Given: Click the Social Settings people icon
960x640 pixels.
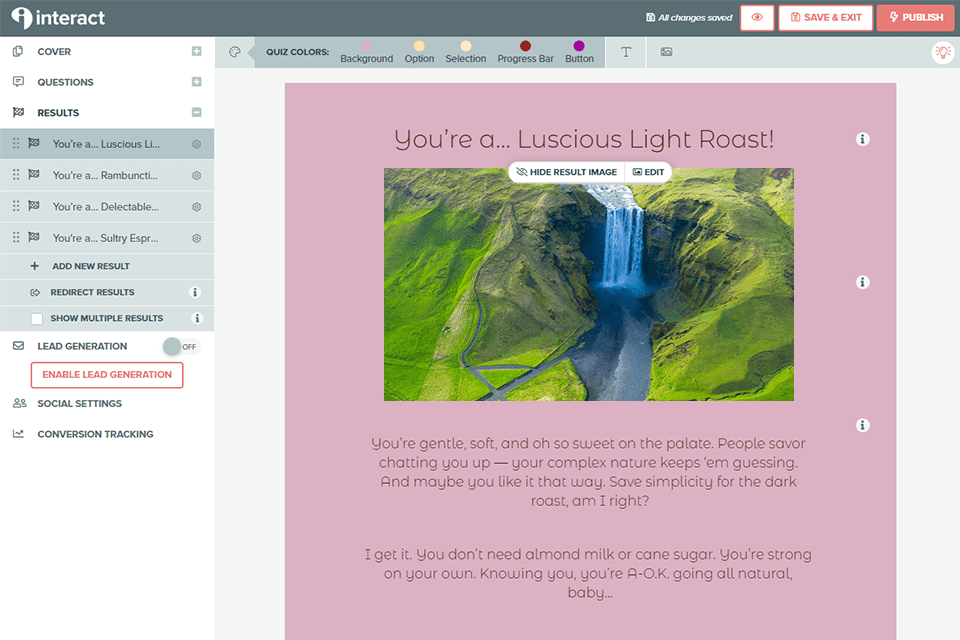Looking at the screenshot, I should point(20,403).
